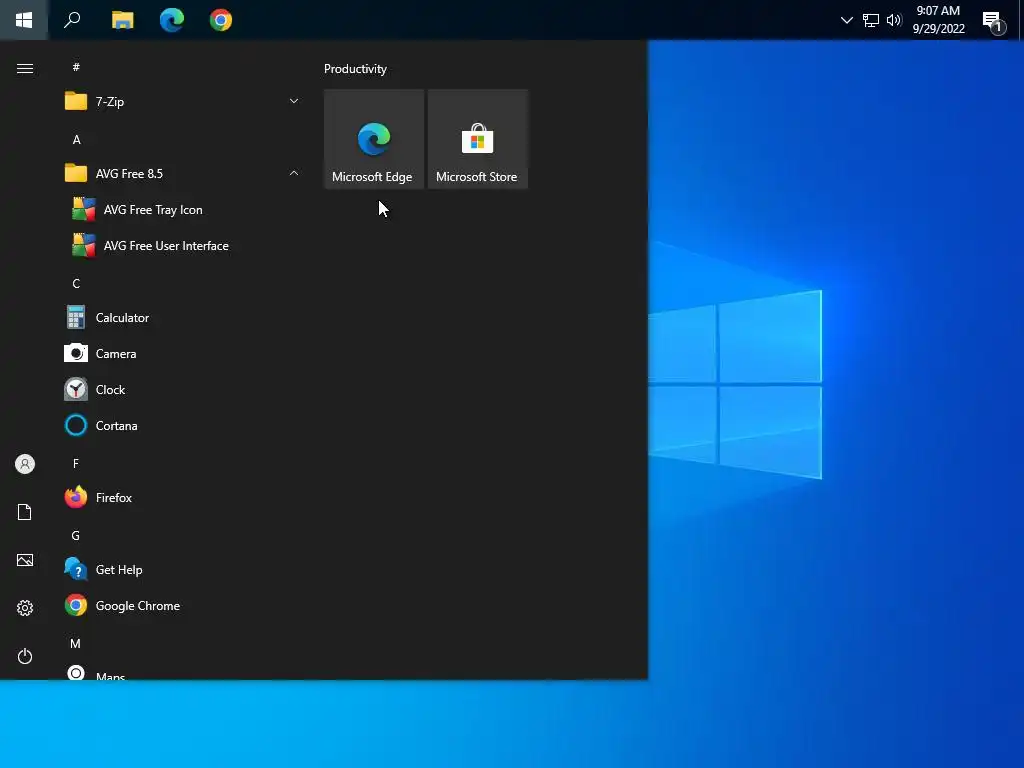The width and height of the screenshot is (1024, 768).
Task: Open the Clock app
Action: [x=182, y=389]
